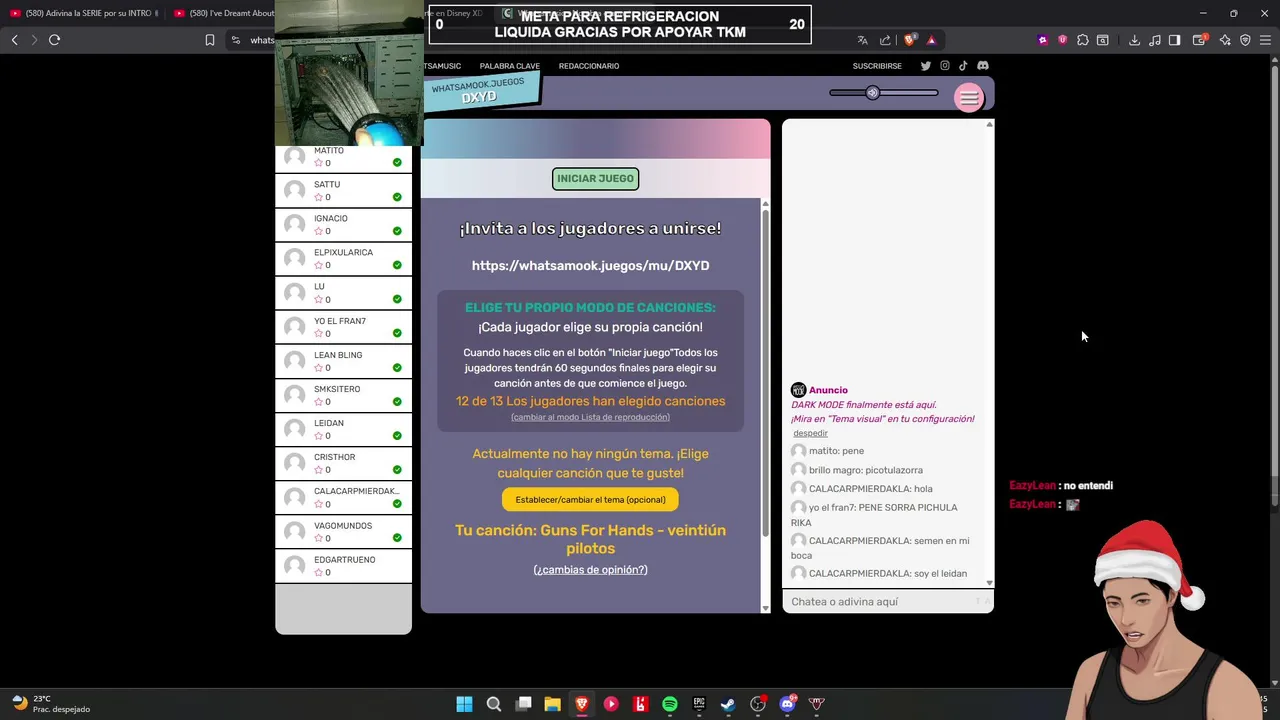Image resolution: width=1280 pixels, height=720 pixels.
Task: Open site settings icon in address bar
Action: pos(235,40)
